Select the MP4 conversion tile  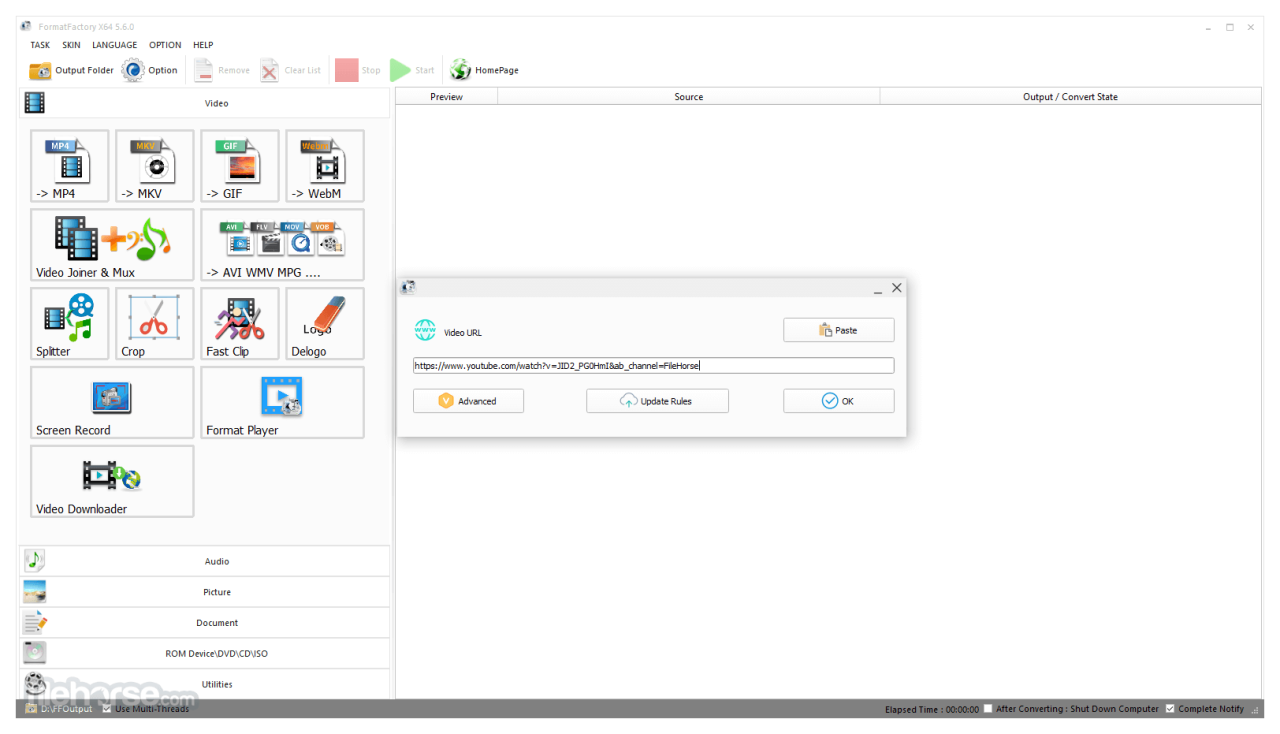pyautogui.click(x=70, y=165)
